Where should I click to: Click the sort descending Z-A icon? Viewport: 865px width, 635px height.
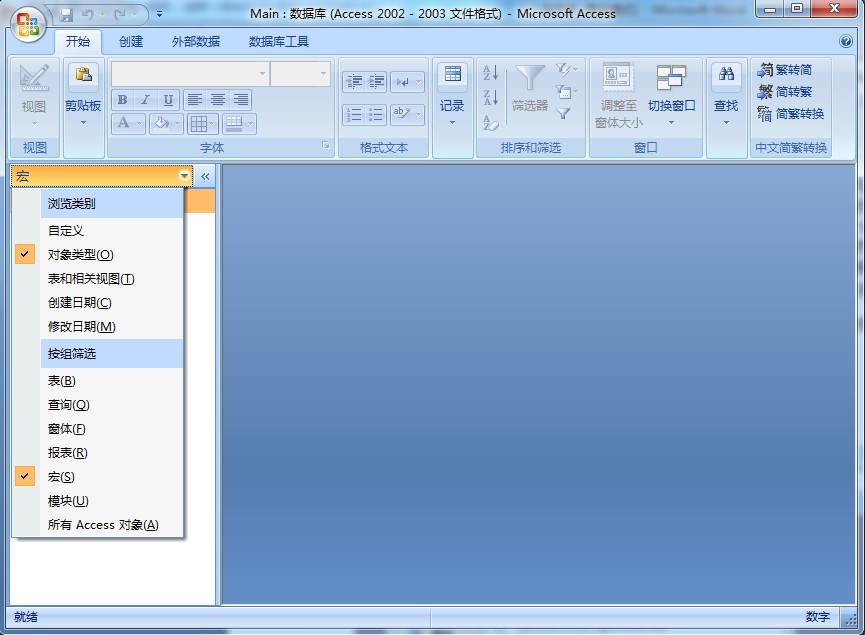point(490,97)
